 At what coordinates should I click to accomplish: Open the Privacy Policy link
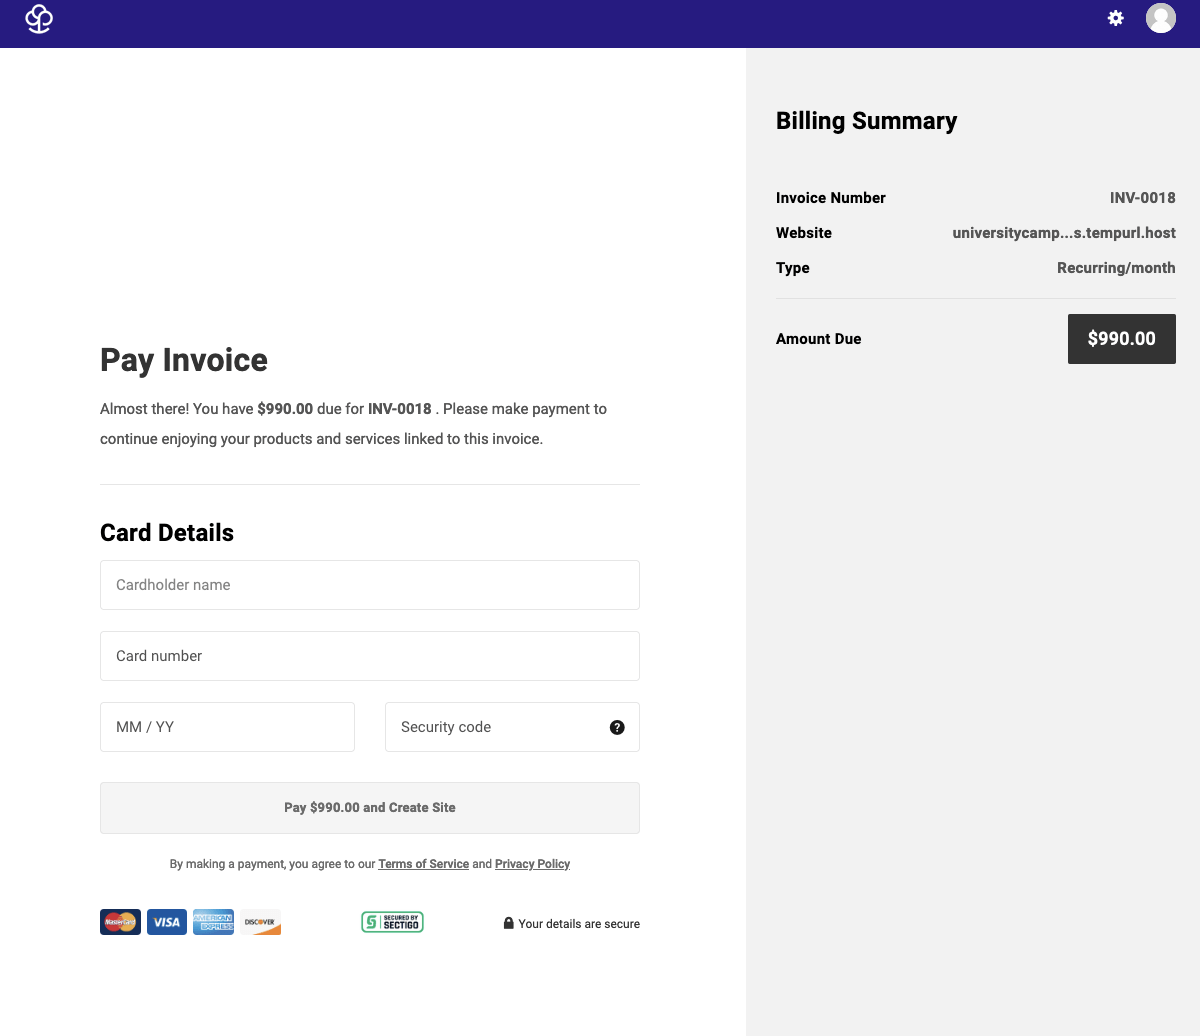[532, 863]
